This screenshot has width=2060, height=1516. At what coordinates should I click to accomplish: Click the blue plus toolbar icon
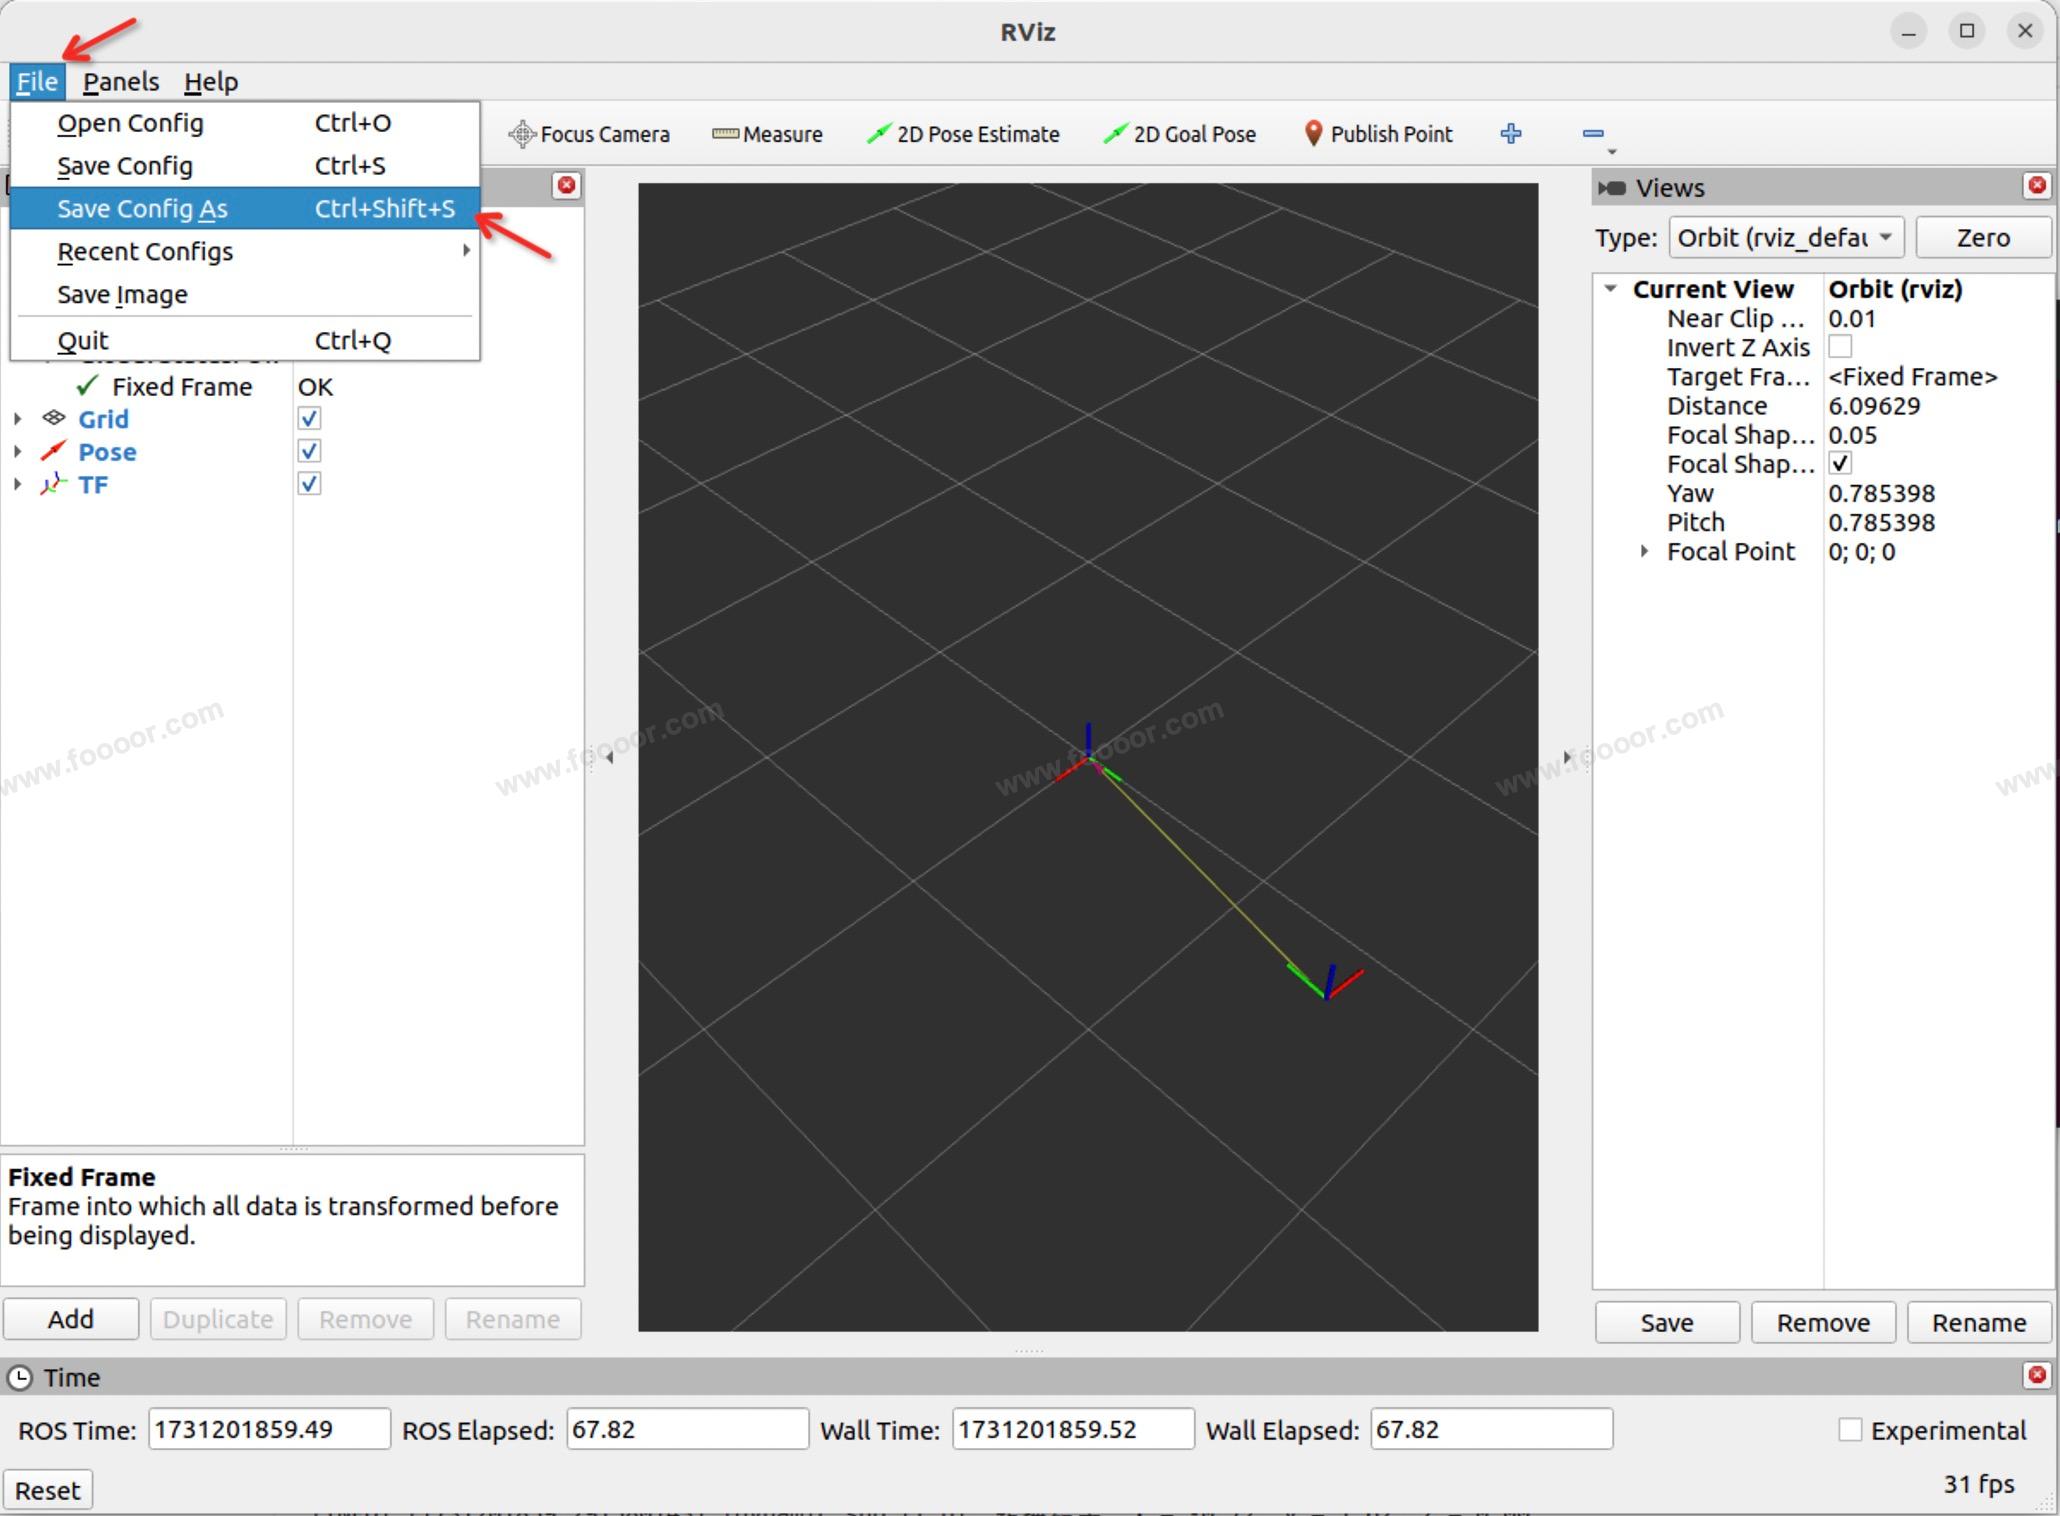1510,134
